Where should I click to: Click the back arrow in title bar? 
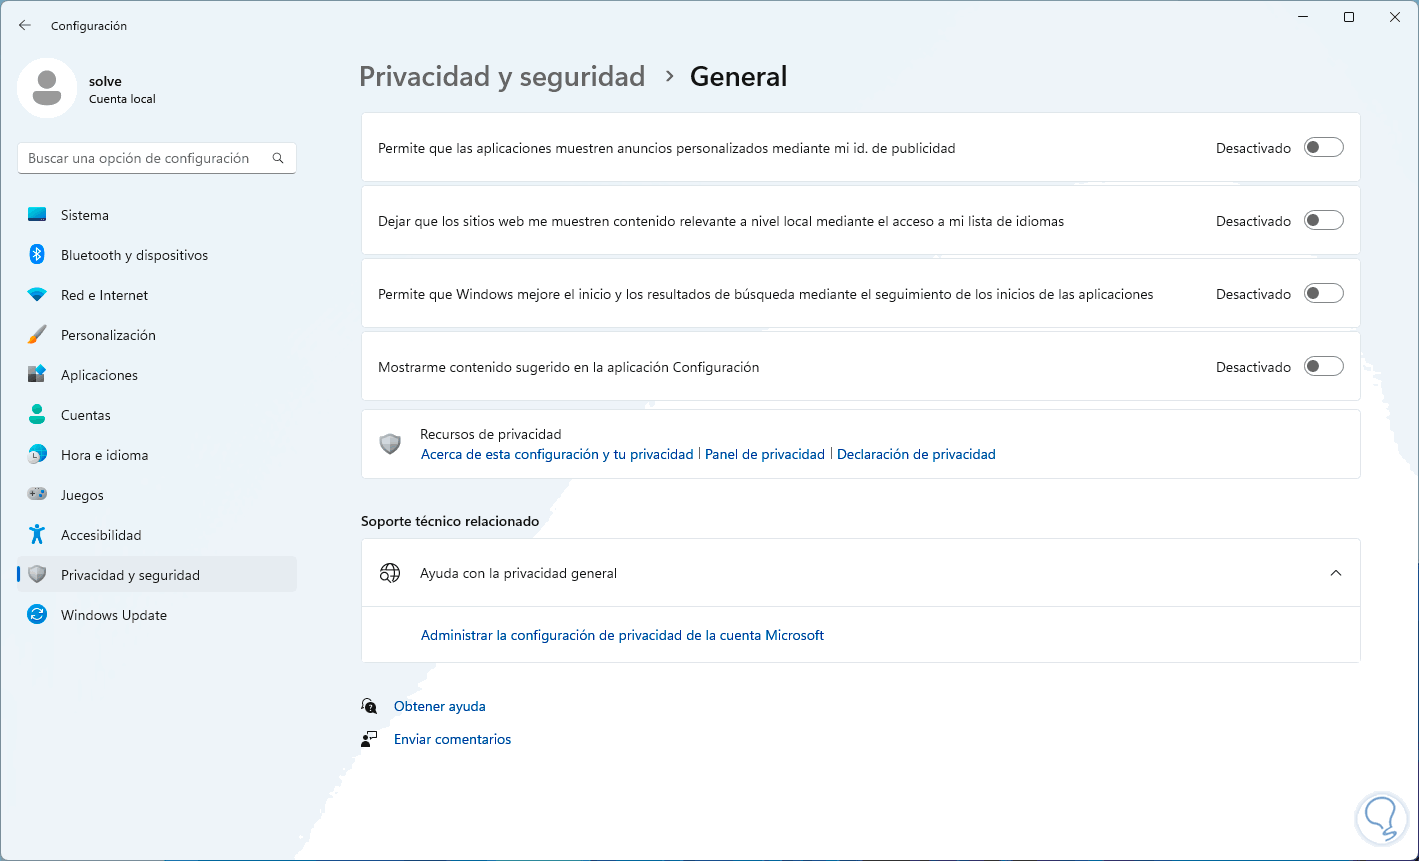click(x=25, y=25)
